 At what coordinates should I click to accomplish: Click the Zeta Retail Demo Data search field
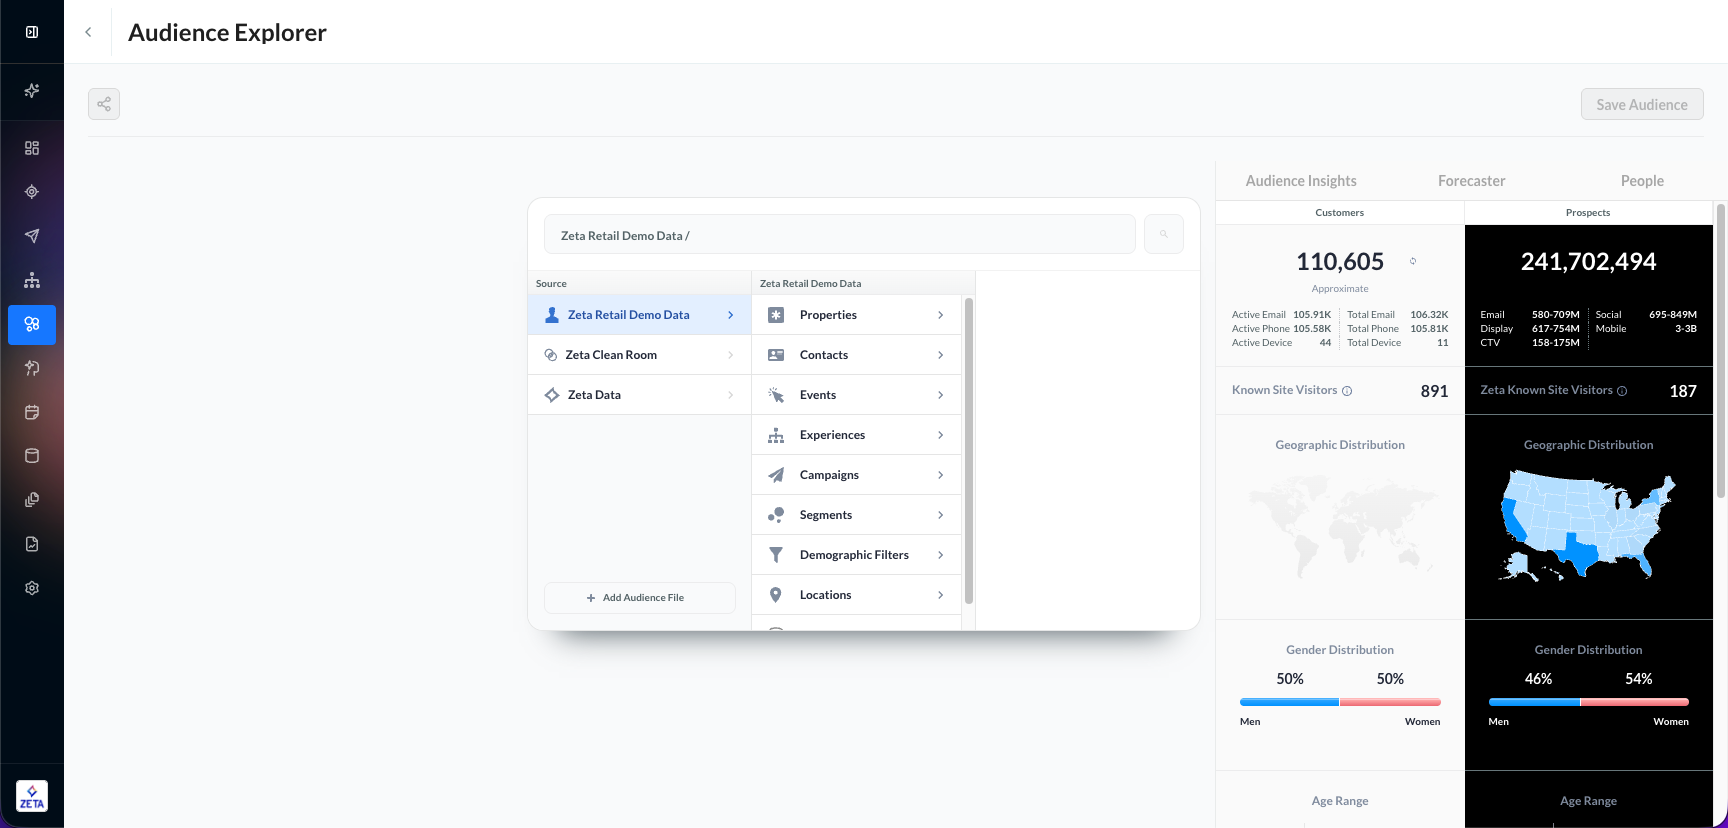click(x=840, y=234)
